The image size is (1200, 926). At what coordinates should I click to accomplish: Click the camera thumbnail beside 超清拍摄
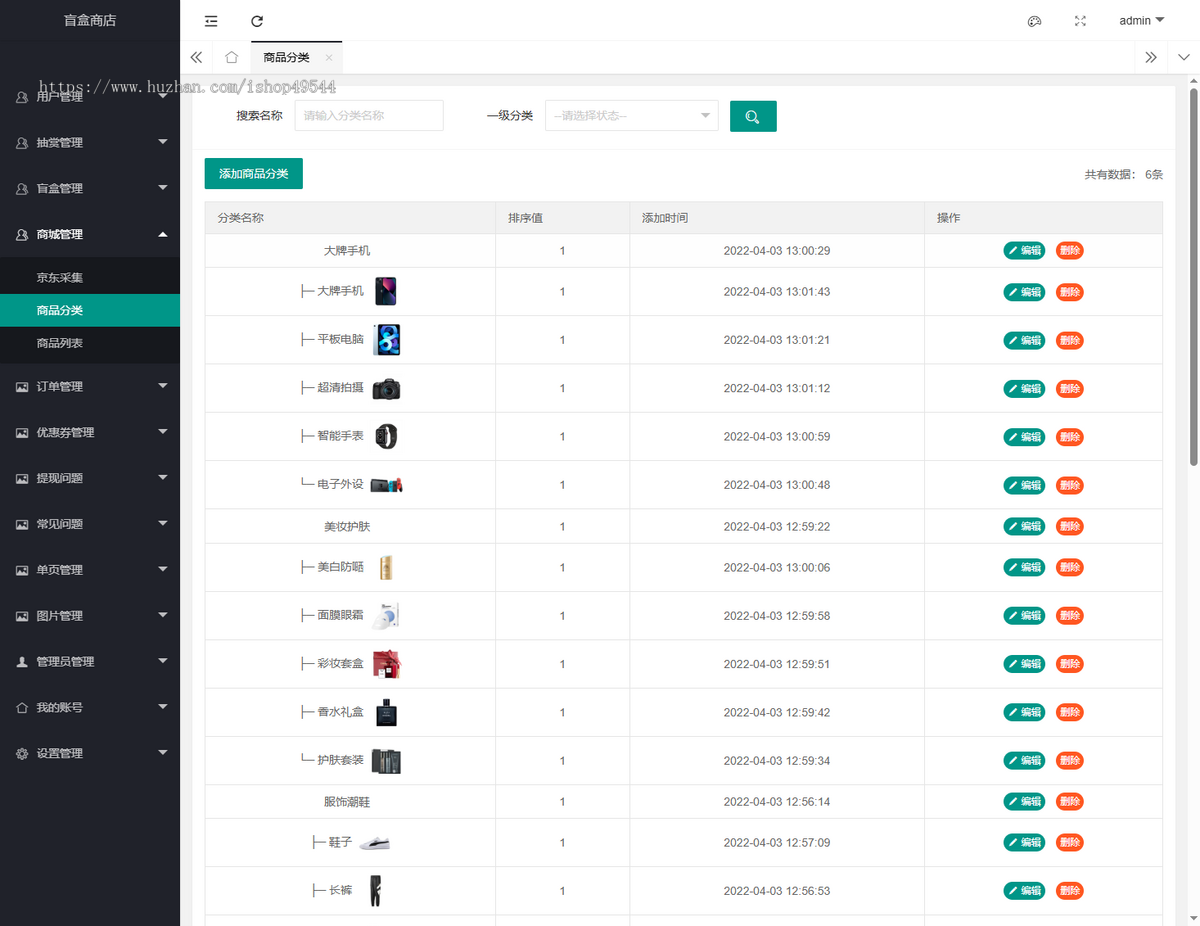pos(387,389)
